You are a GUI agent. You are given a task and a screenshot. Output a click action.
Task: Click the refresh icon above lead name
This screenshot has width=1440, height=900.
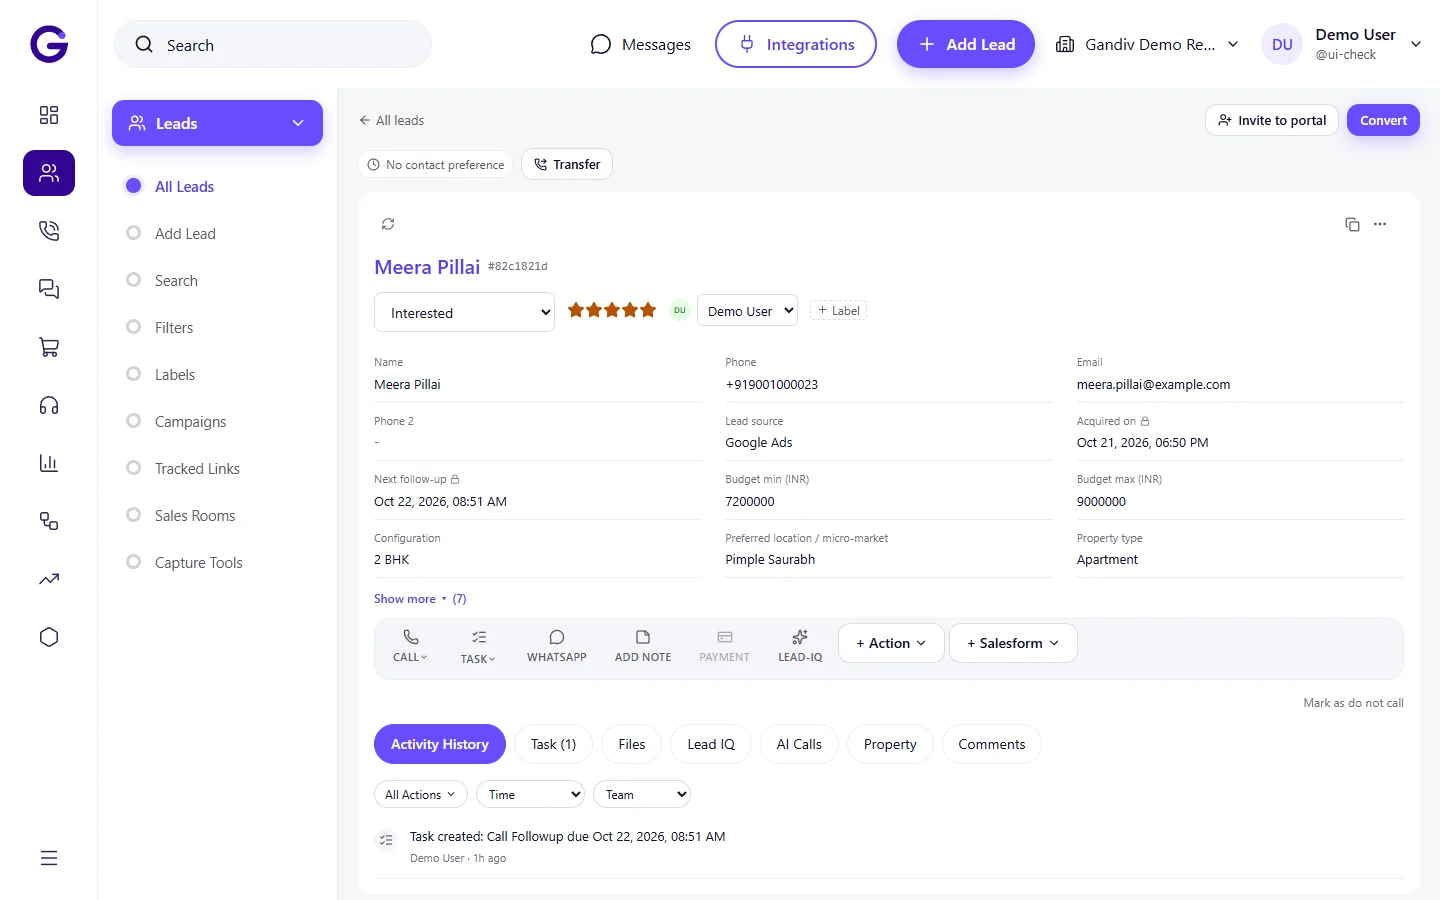(388, 224)
